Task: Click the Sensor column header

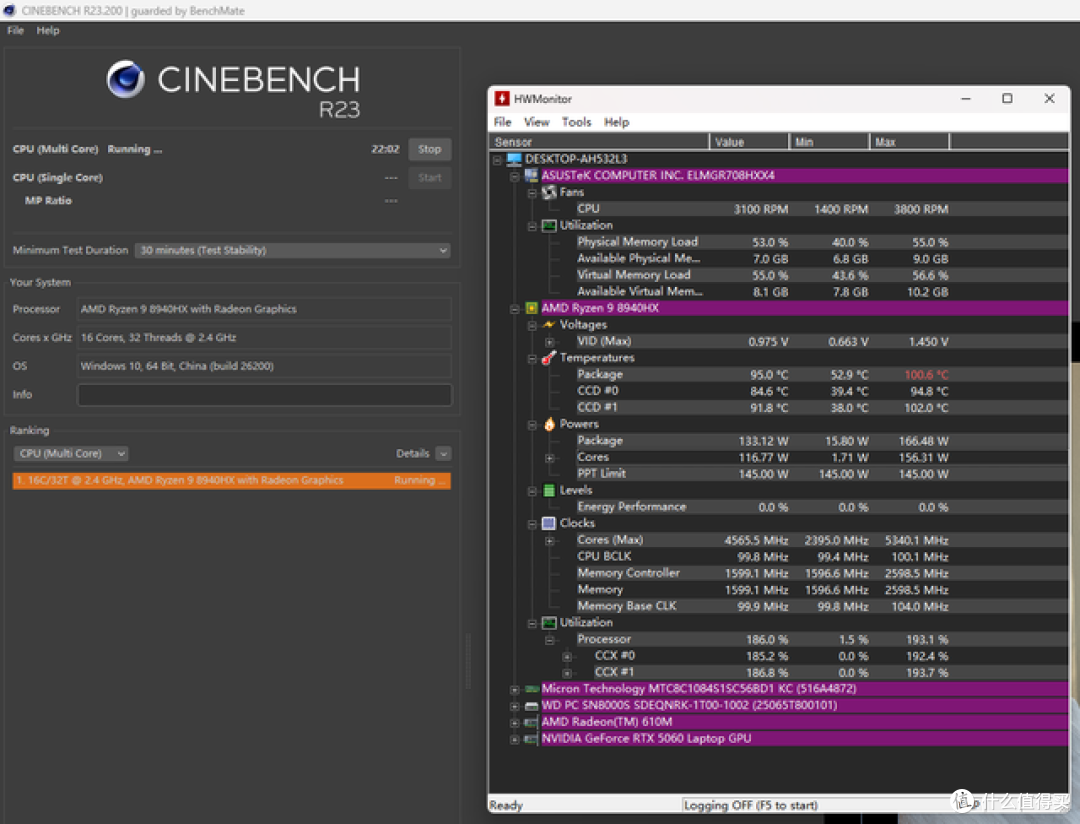Action: [x=599, y=142]
